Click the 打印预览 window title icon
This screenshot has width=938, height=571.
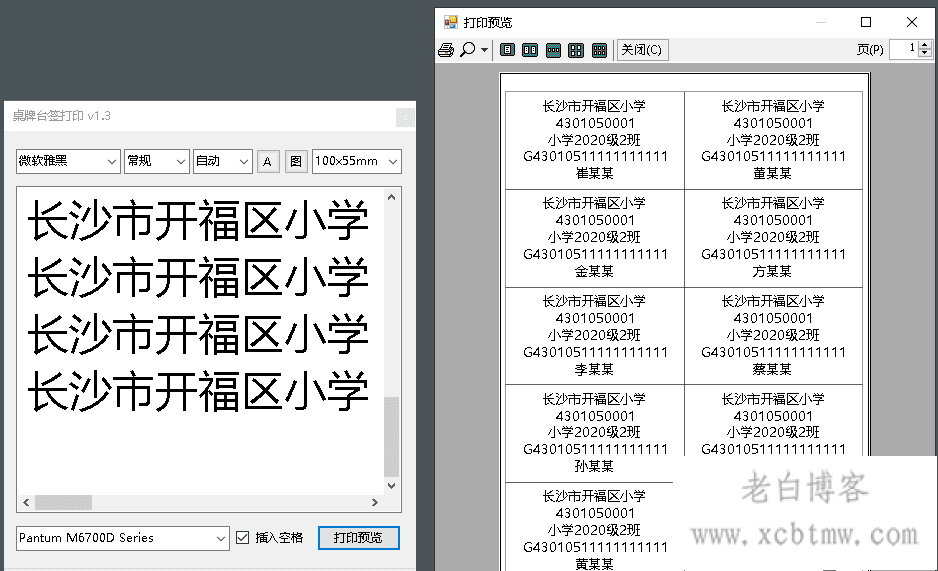point(450,23)
